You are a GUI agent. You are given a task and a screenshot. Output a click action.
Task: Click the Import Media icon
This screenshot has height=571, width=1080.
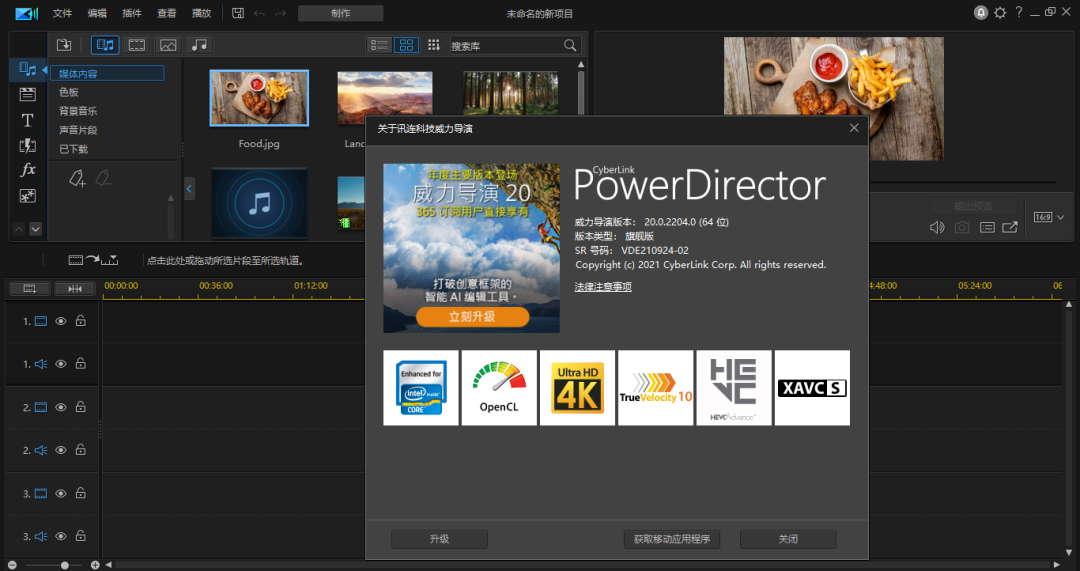point(64,45)
